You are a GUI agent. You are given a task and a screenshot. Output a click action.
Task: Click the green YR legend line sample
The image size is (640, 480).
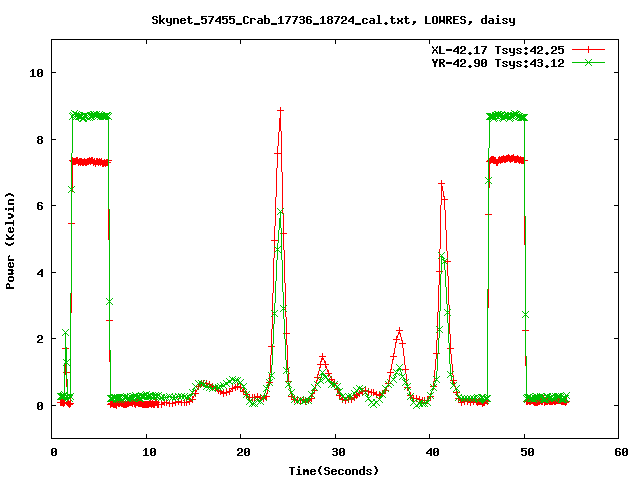588,62
